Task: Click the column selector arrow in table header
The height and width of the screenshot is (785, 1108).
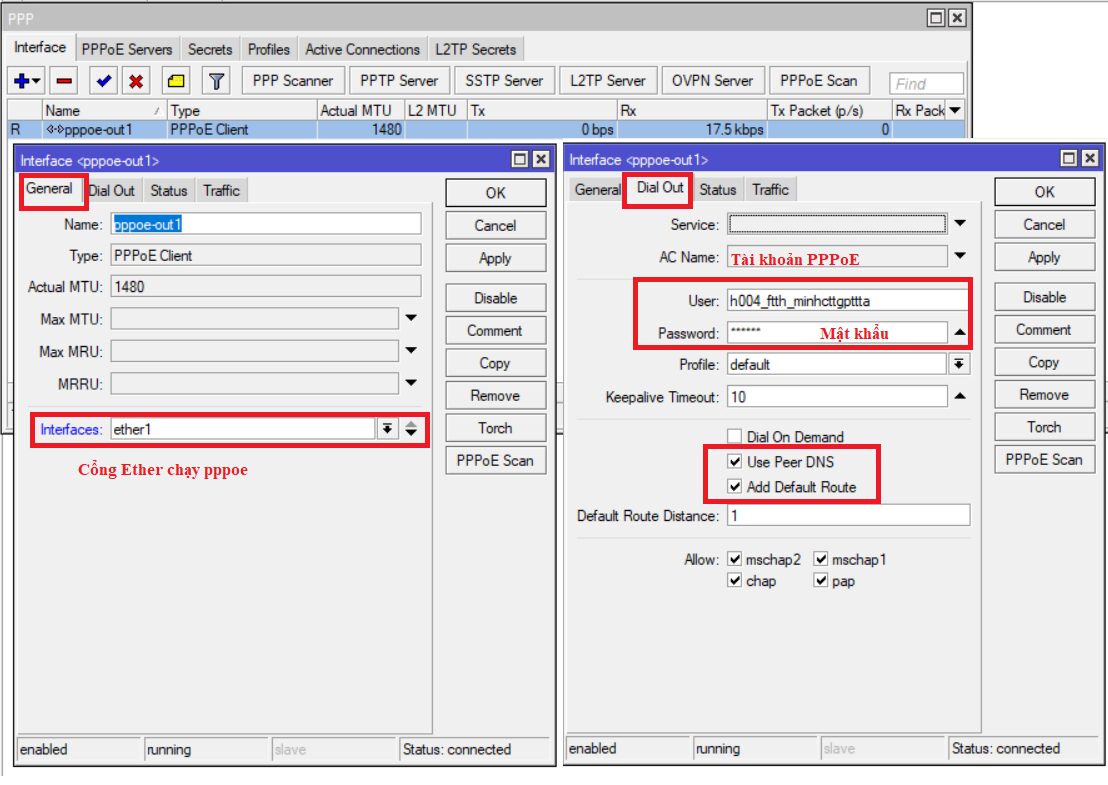Action: [954, 110]
